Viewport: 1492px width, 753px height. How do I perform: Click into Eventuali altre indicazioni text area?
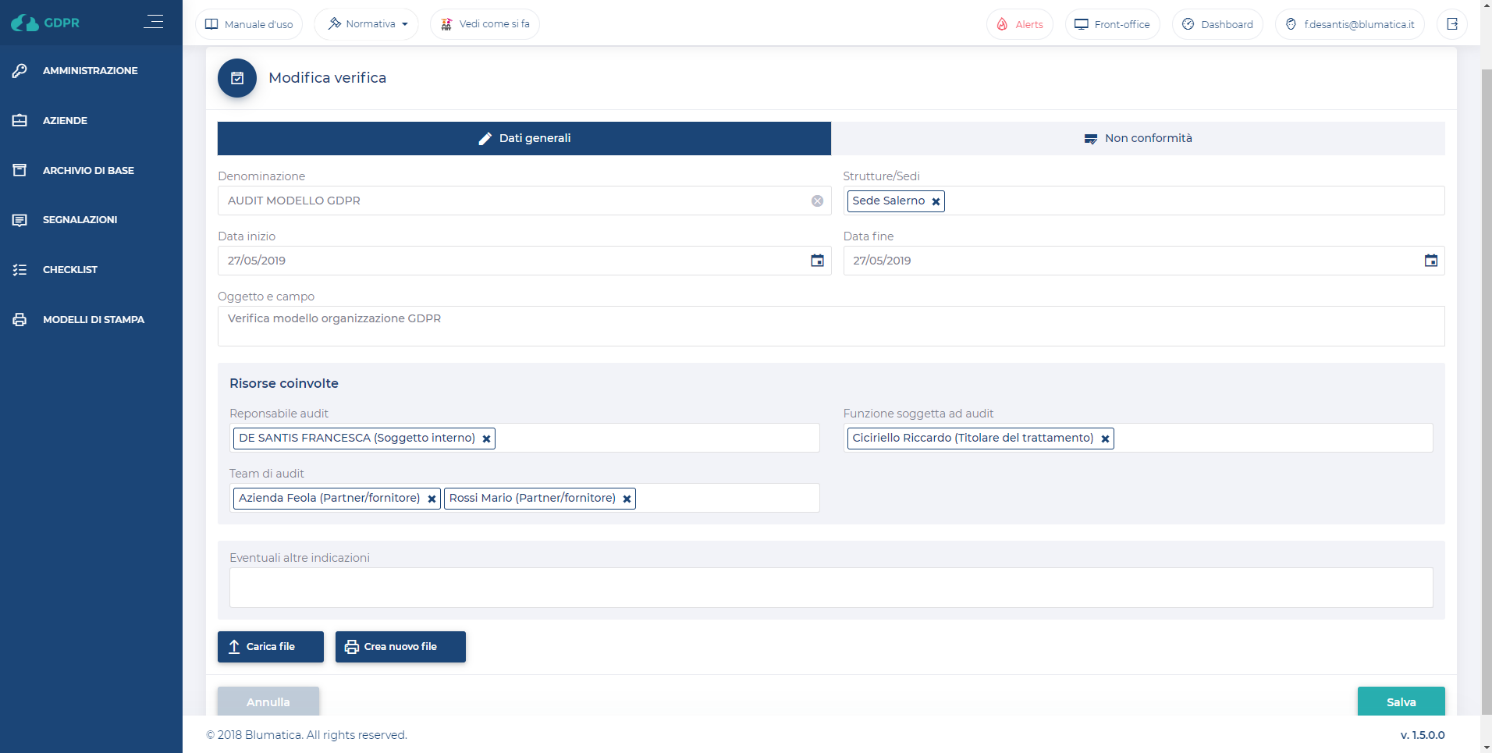point(830,588)
